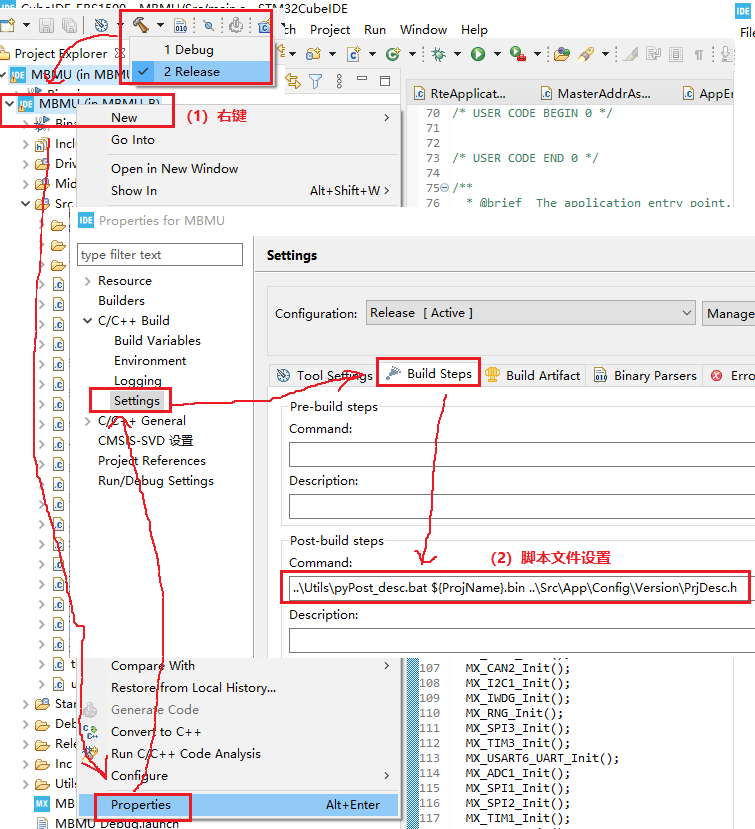
Task: Select Builders in properties tree
Action: point(121,301)
